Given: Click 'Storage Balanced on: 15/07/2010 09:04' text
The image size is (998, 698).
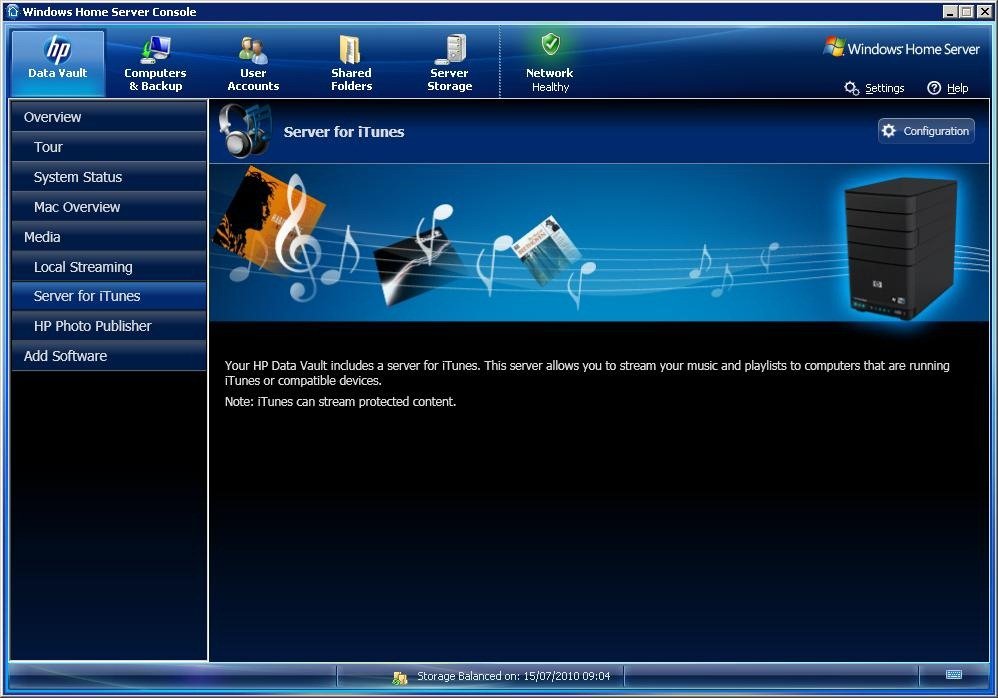Looking at the screenshot, I should point(514,676).
